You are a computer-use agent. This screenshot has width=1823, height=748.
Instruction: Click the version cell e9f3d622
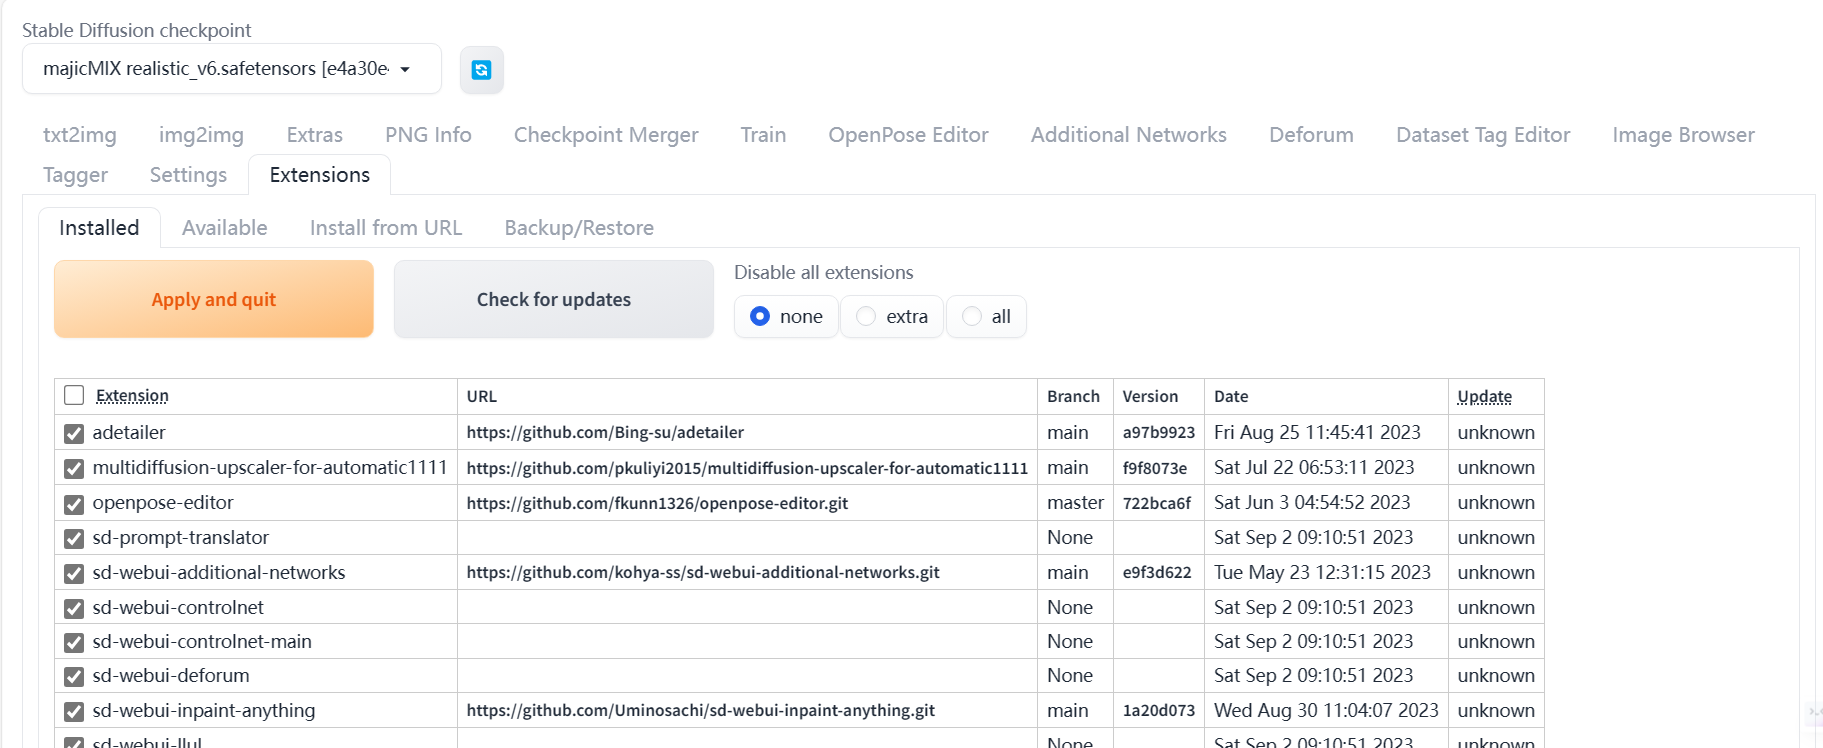pos(1156,572)
